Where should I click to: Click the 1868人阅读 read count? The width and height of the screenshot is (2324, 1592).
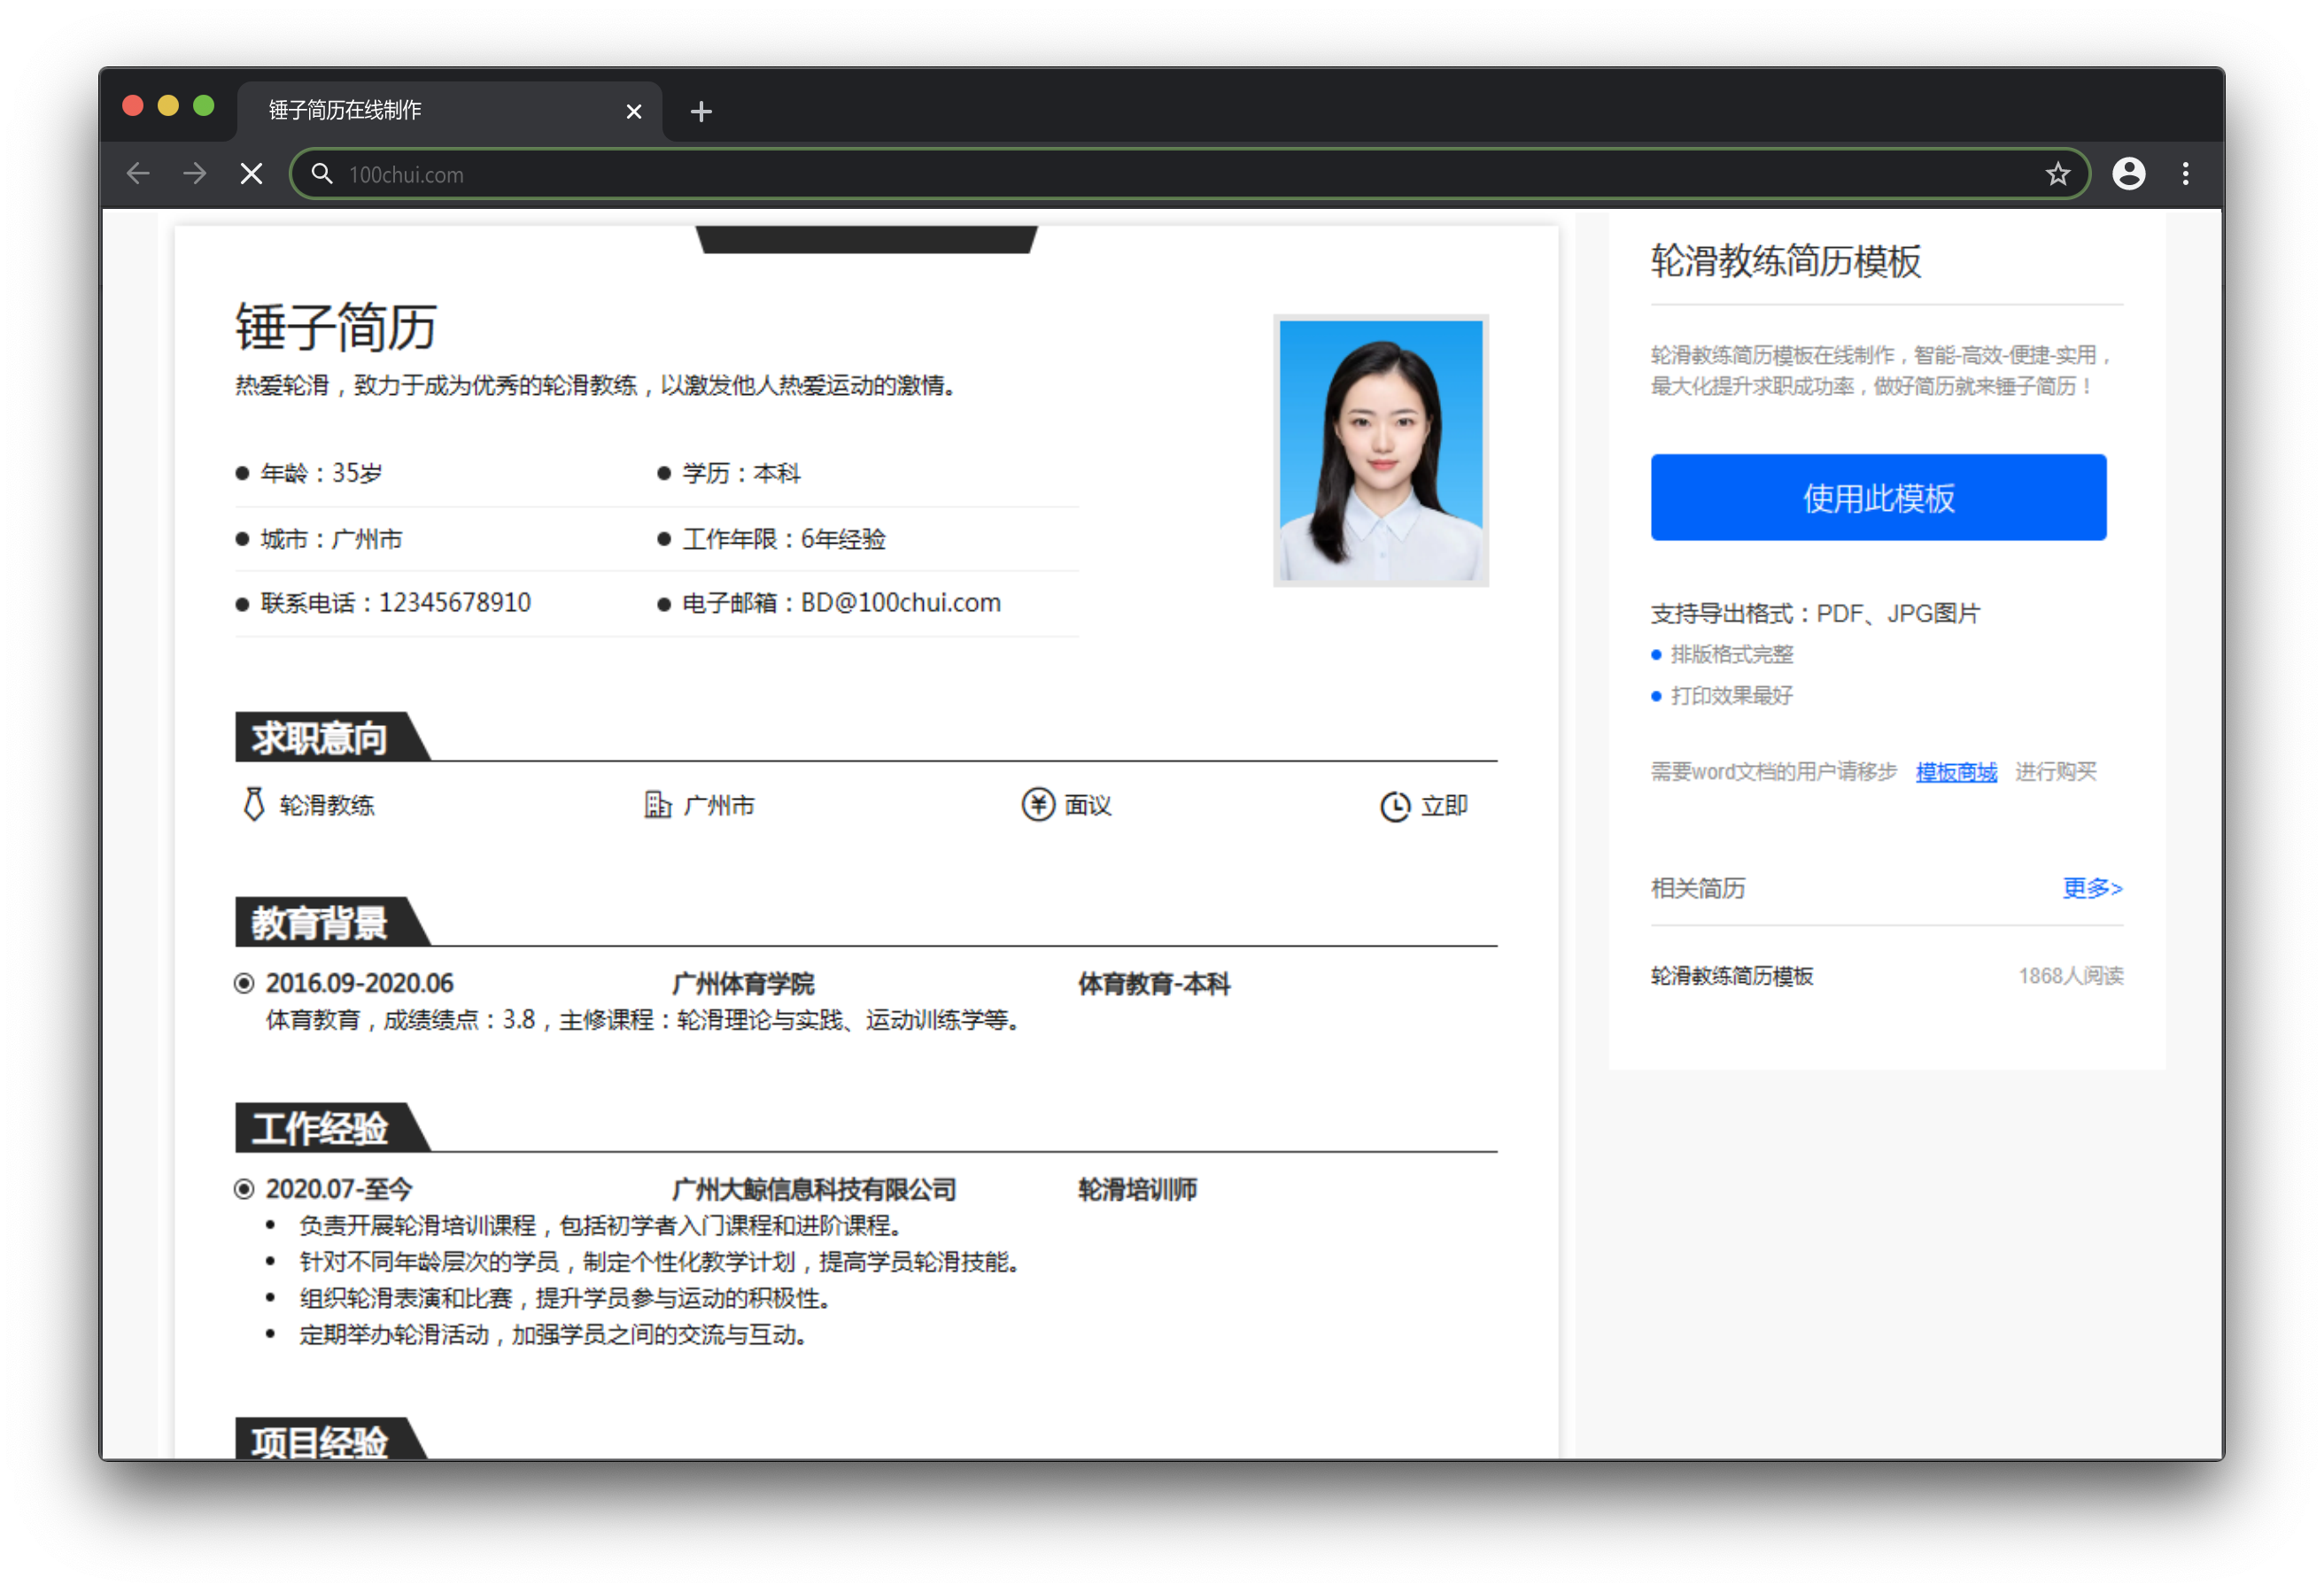[2071, 975]
